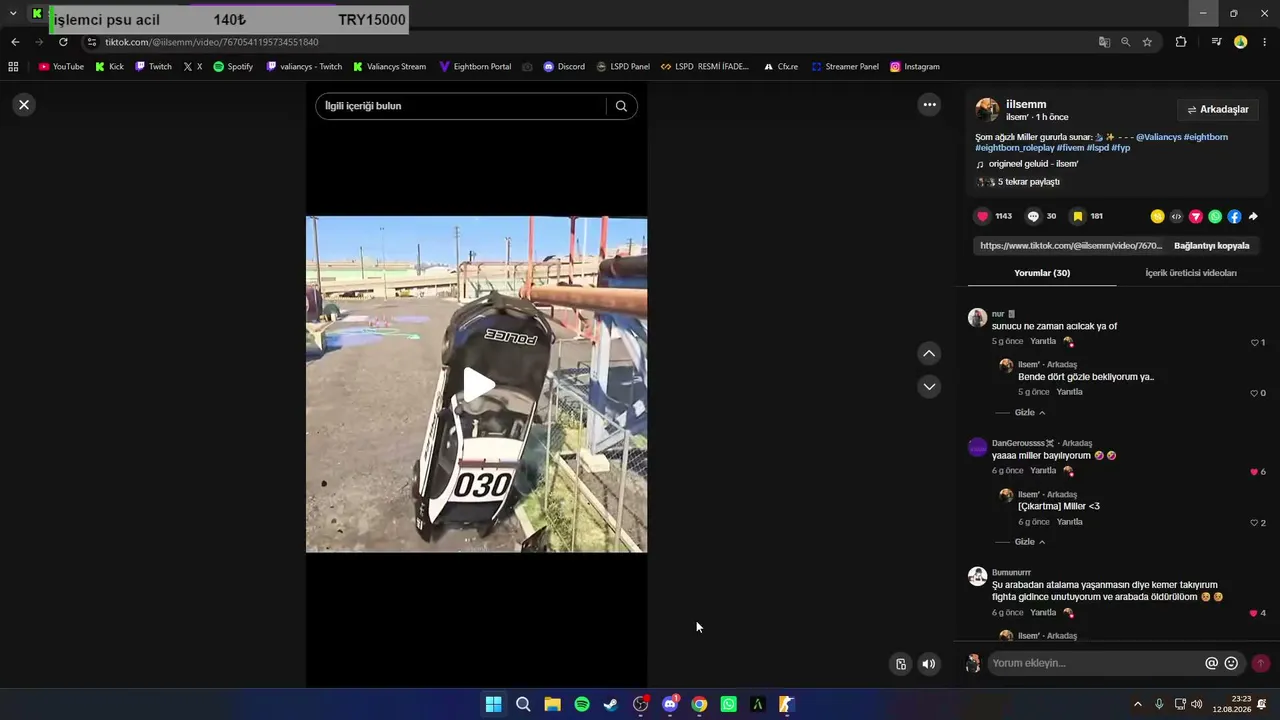Switch to İçerik üreticisi videoları tab
The height and width of the screenshot is (720, 1280).
tap(1190, 273)
